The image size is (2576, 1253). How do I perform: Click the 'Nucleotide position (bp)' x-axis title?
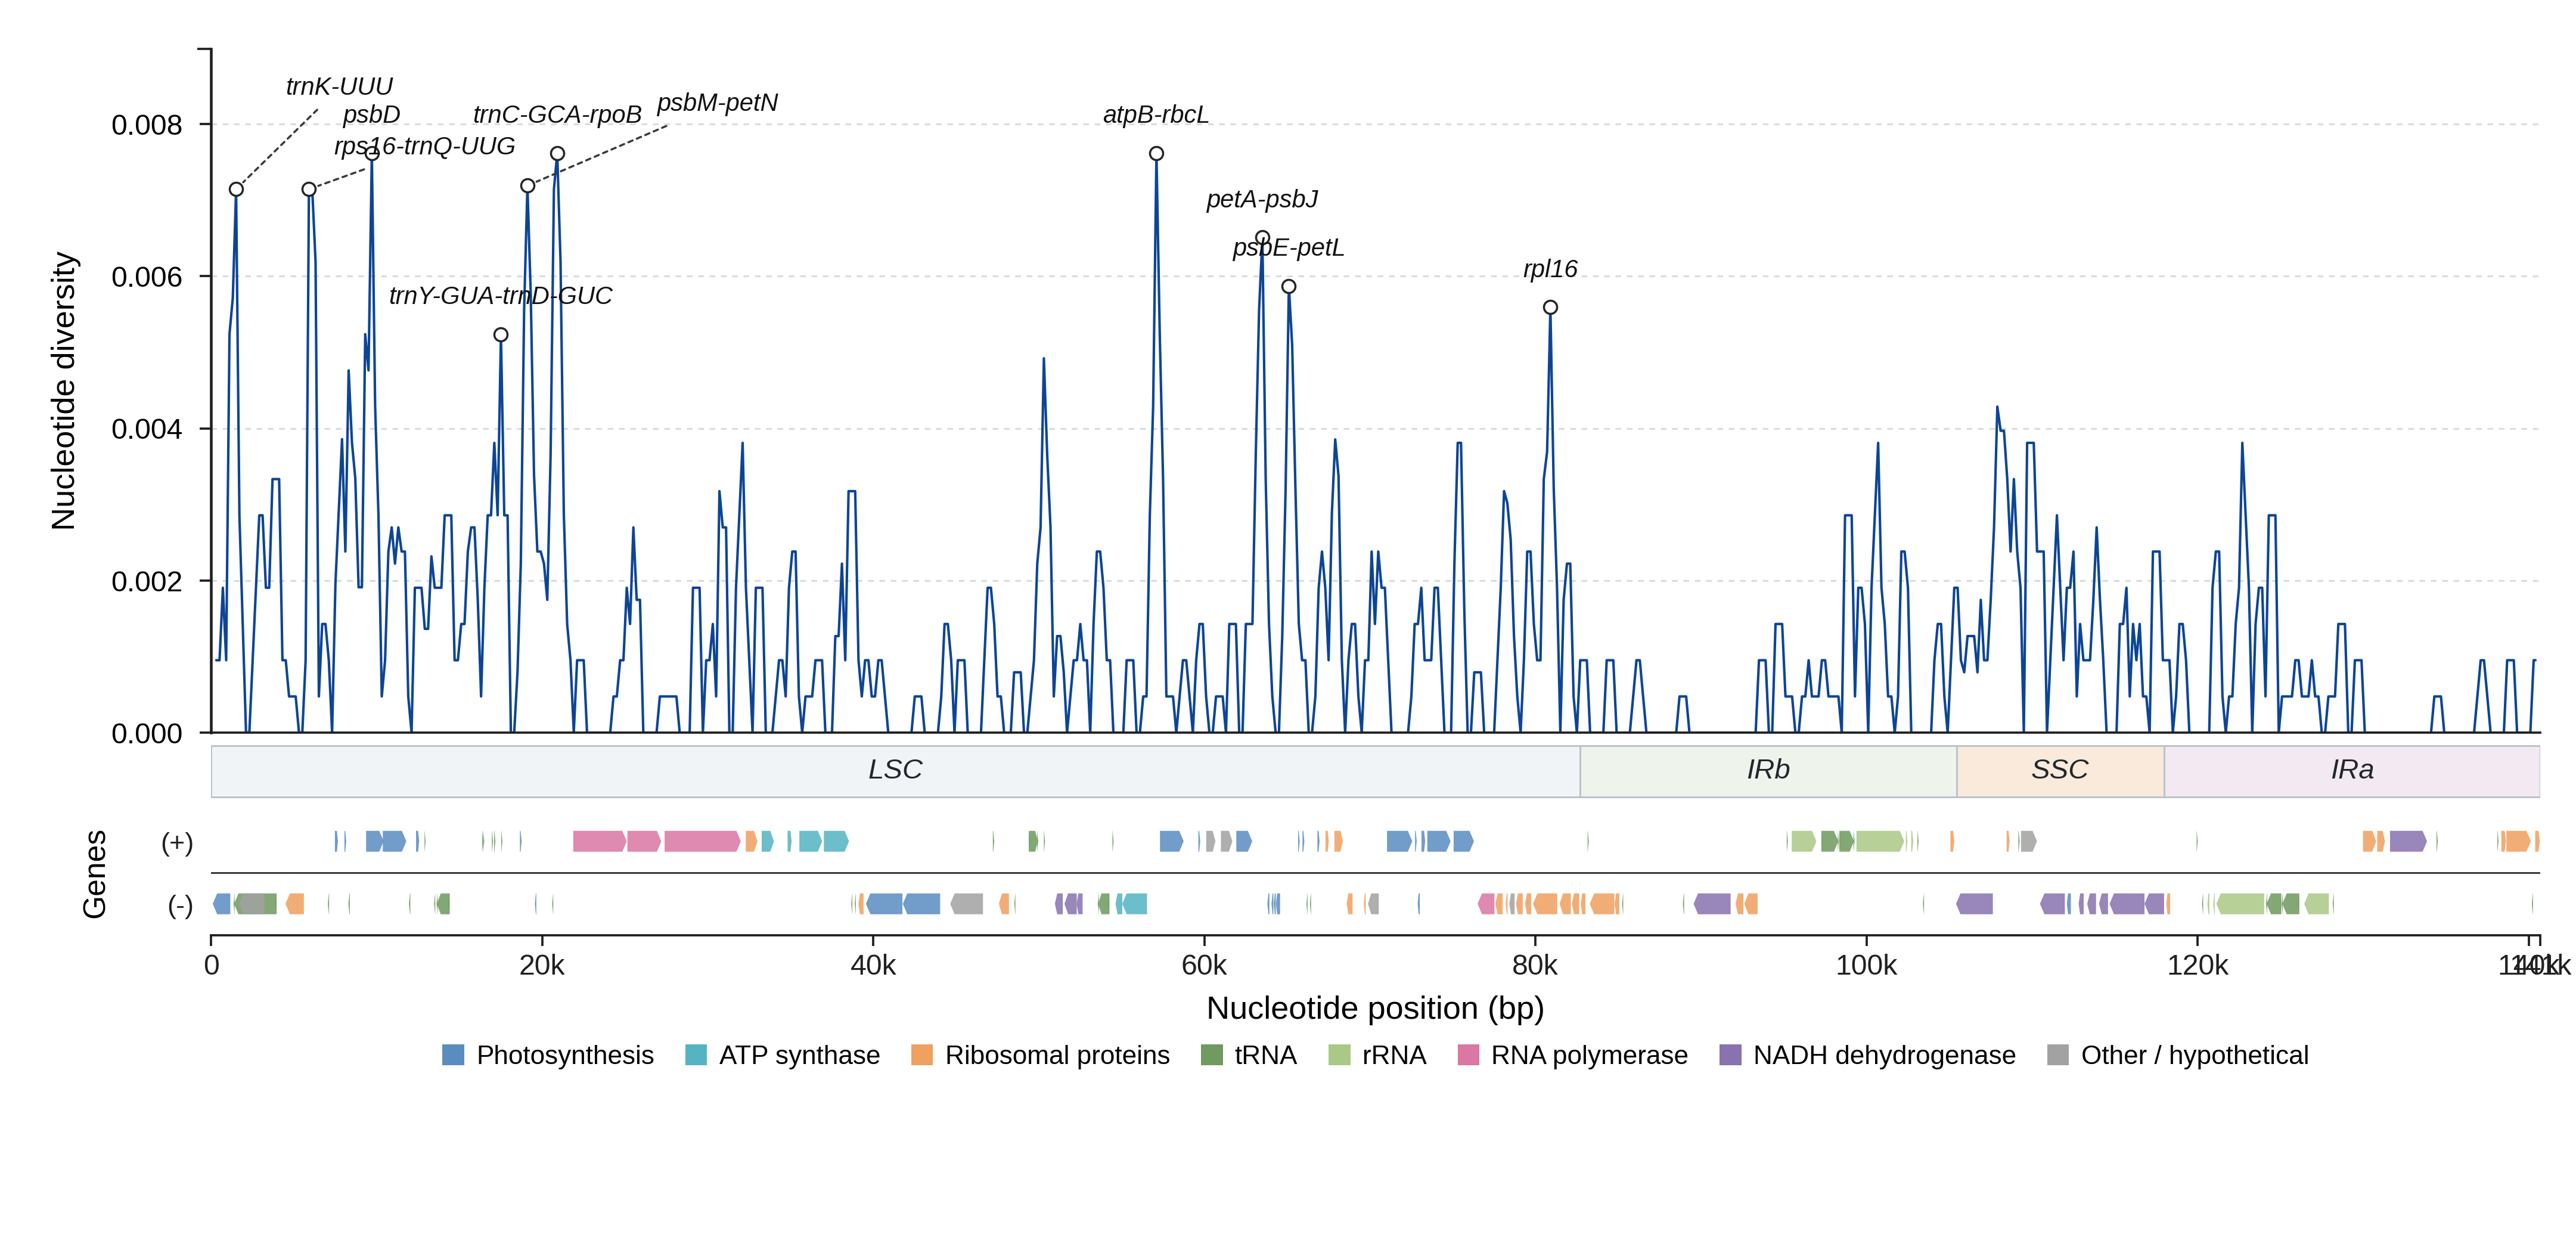tap(1375, 1008)
